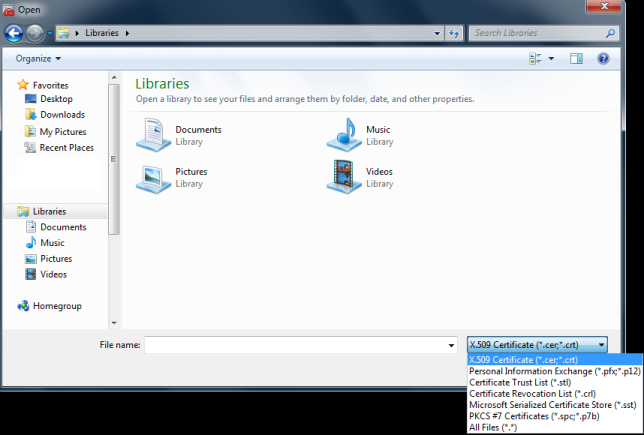Choose Personal Information Exchange file type
Screen dimensions: 644x435
tap(552, 371)
